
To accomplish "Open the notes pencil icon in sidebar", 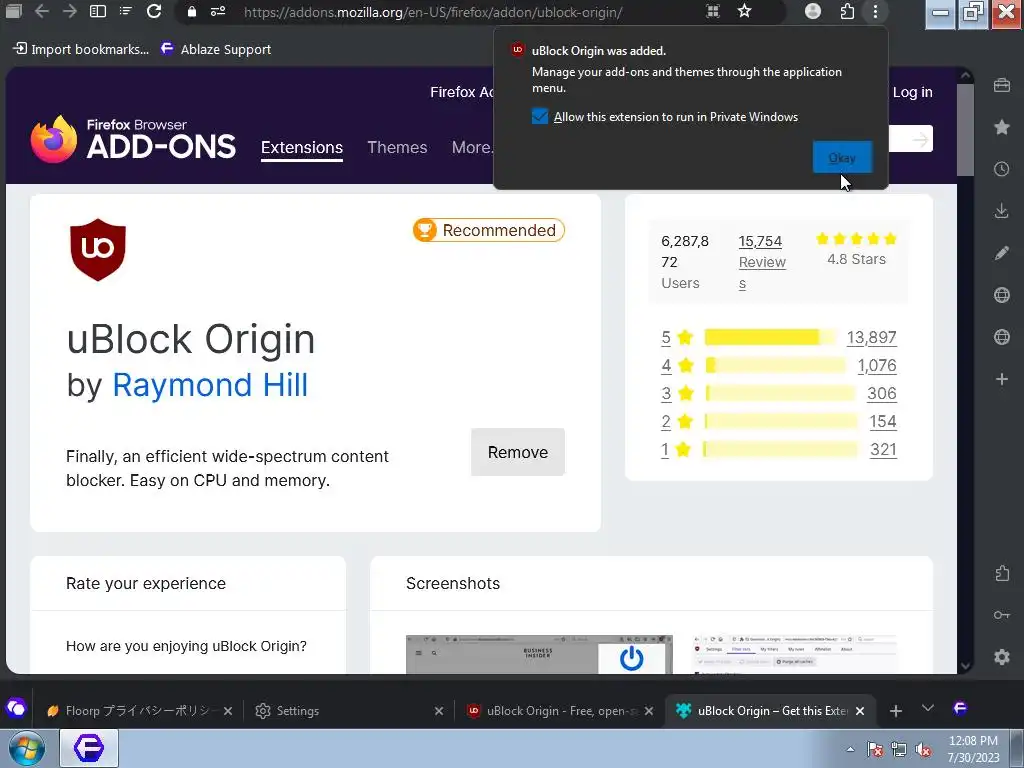I will (x=1002, y=253).
